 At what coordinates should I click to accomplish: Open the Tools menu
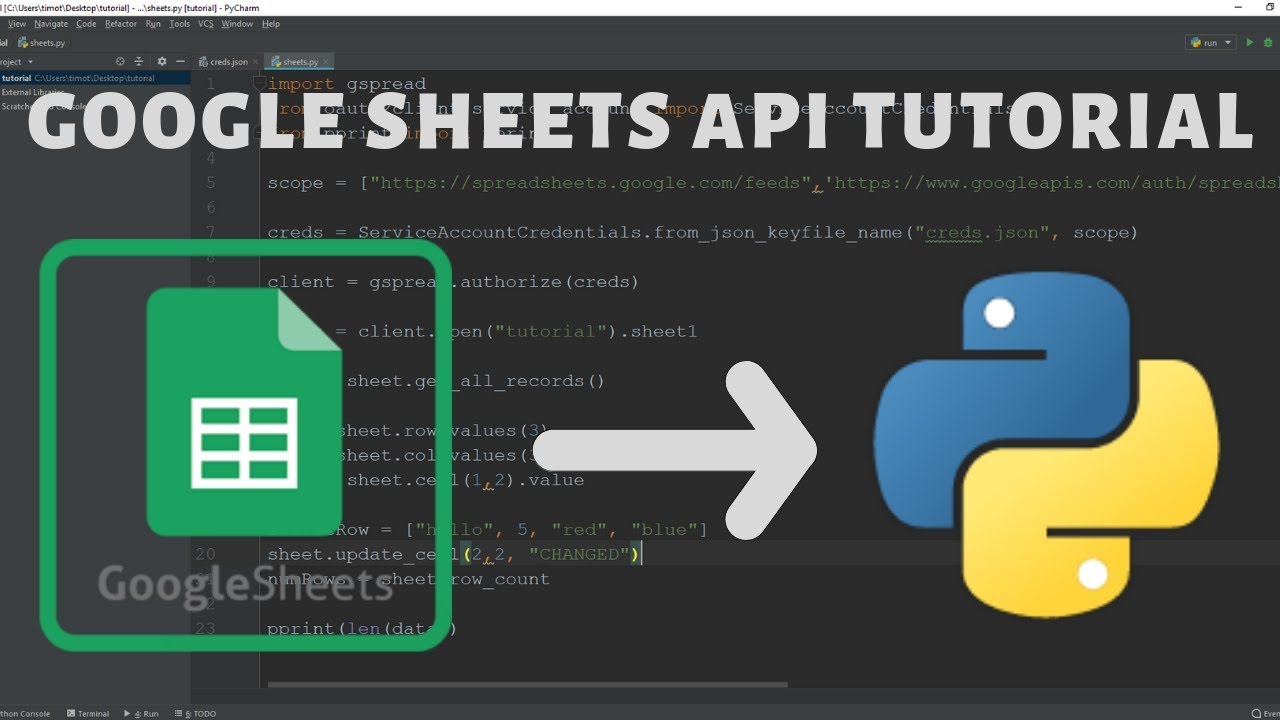click(x=179, y=23)
